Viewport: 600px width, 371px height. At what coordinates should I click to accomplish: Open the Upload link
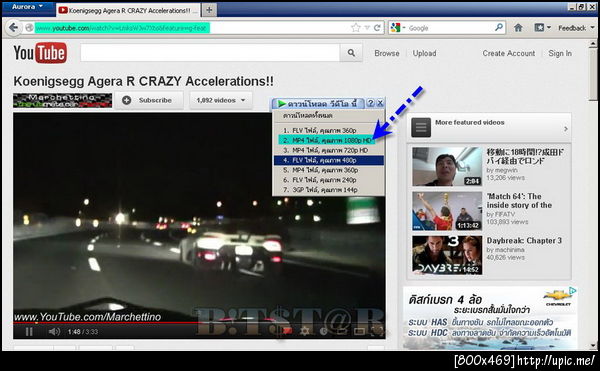tap(424, 53)
